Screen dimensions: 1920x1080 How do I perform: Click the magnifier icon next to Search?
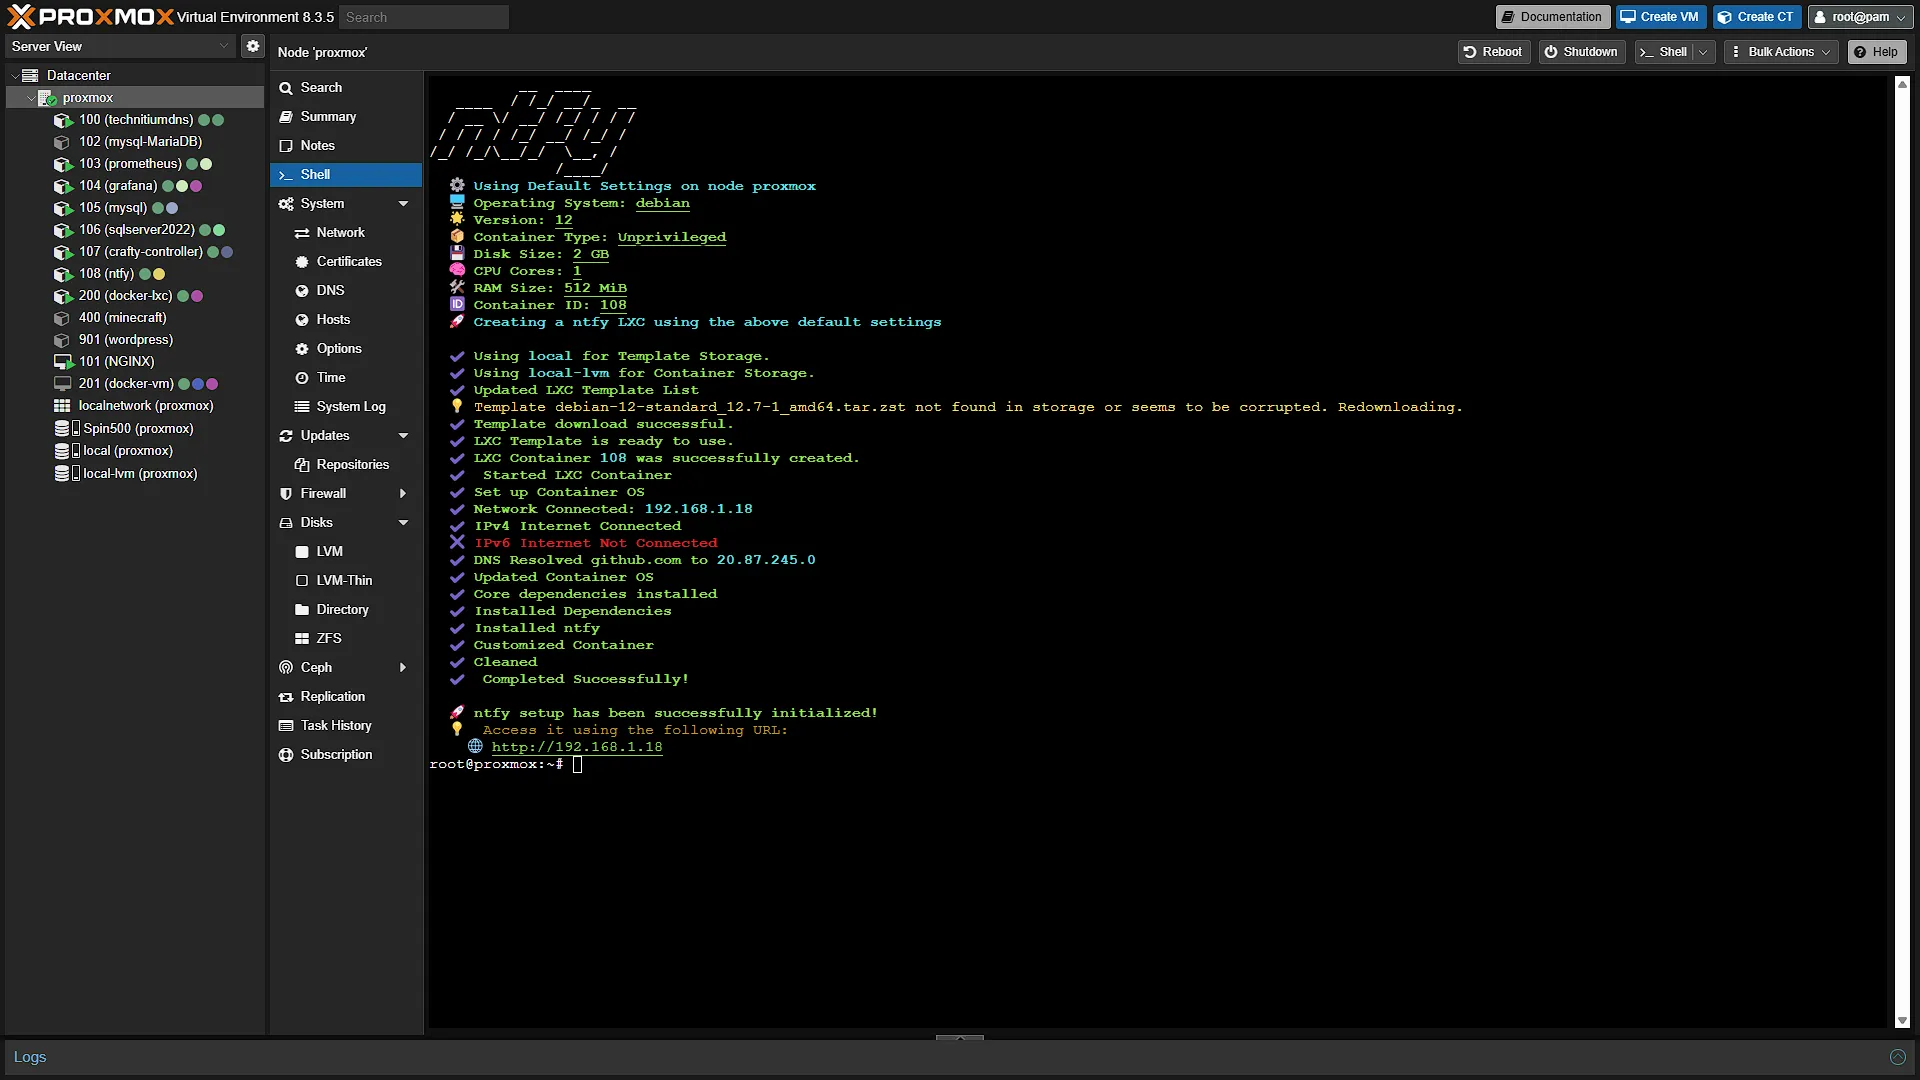286,88
